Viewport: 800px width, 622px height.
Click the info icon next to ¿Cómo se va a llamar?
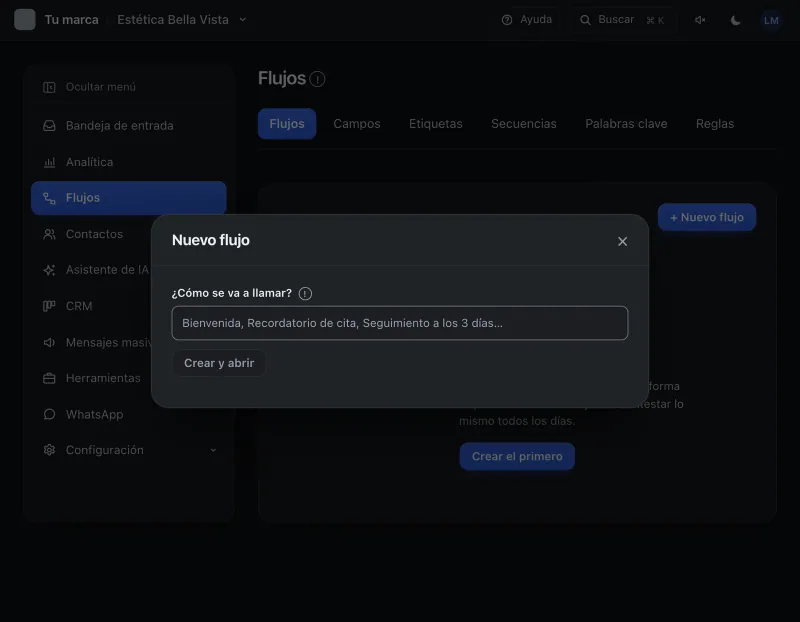tap(305, 293)
